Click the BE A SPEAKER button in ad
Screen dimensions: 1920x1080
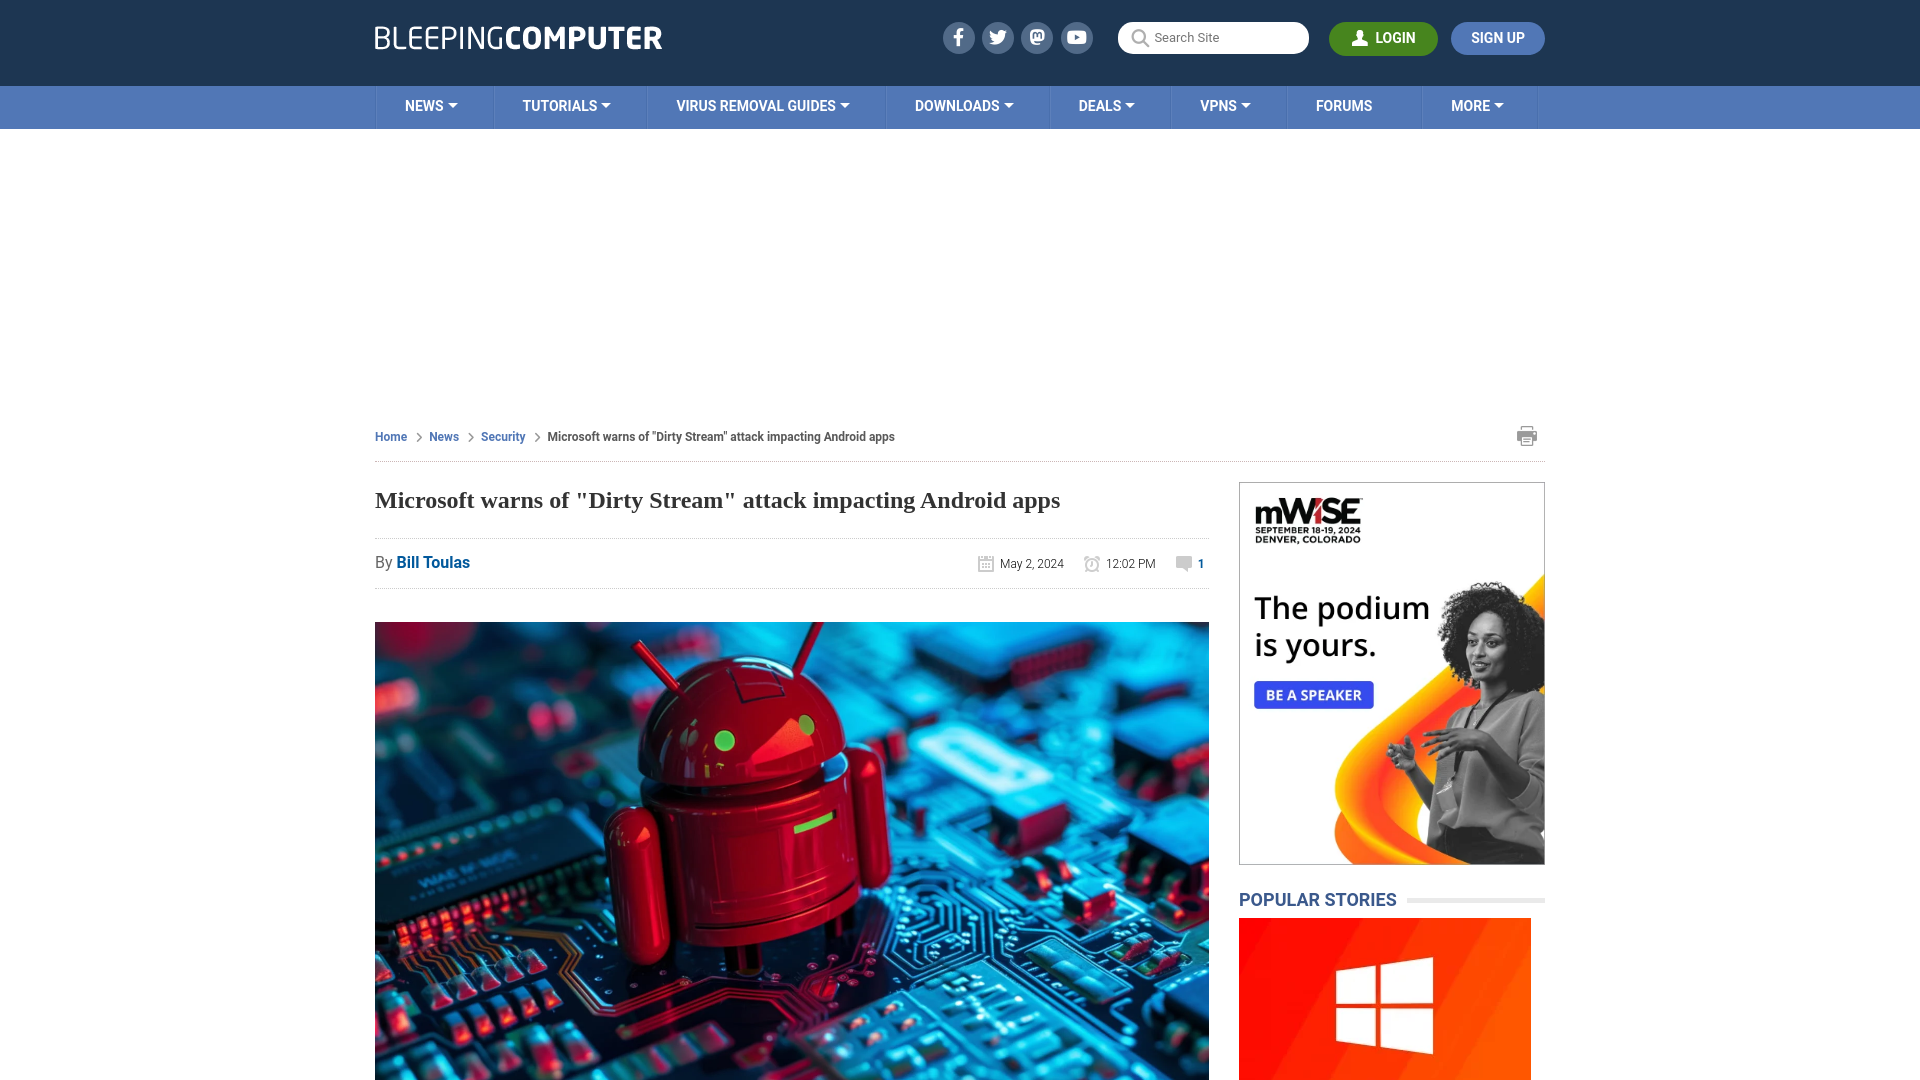point(1313,695)
